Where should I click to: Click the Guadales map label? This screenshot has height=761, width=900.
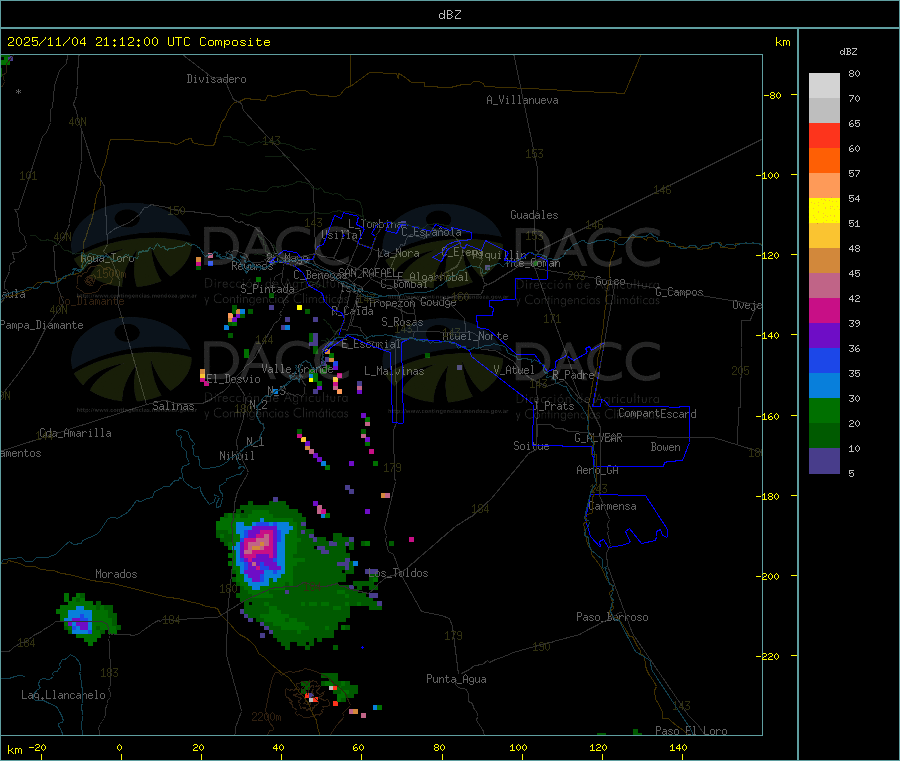coord(534,215)
